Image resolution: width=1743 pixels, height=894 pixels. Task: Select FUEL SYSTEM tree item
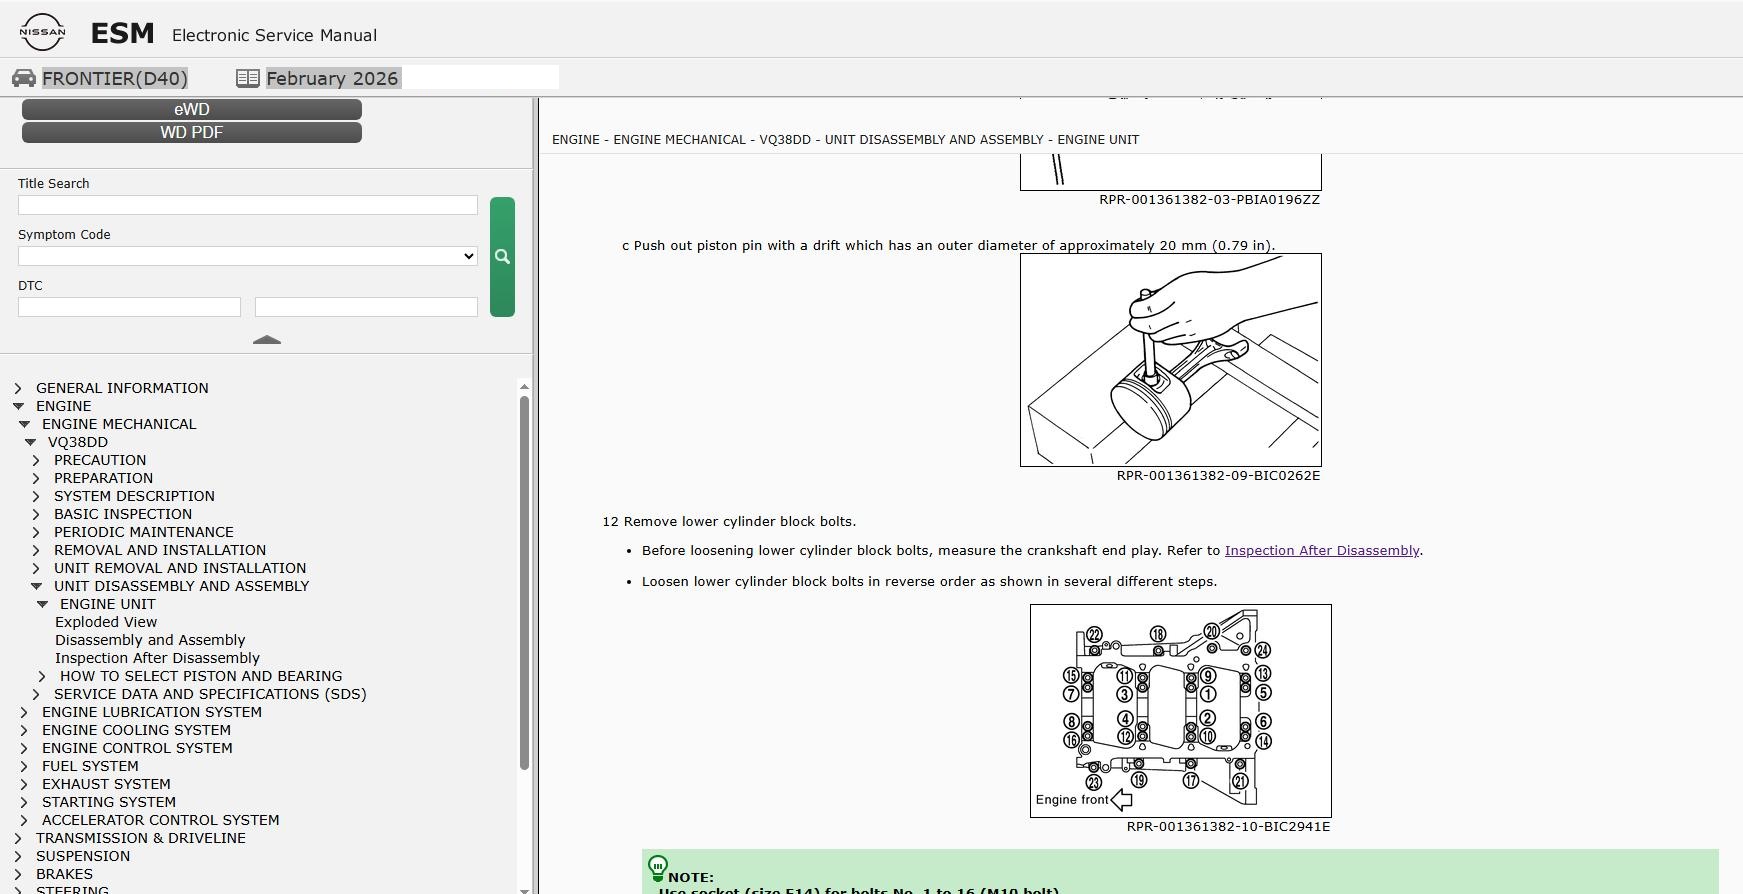(90, 766)
